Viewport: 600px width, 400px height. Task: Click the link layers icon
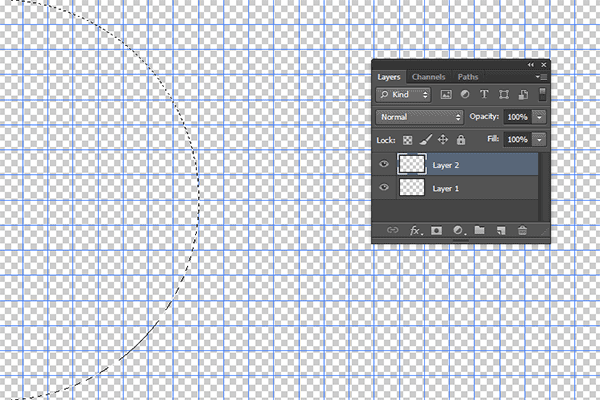point(392,230)
